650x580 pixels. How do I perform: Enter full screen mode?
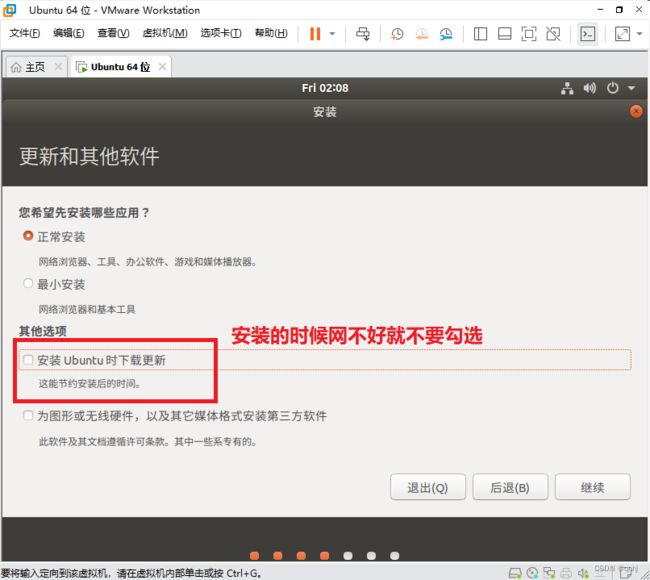coord(529,34)
